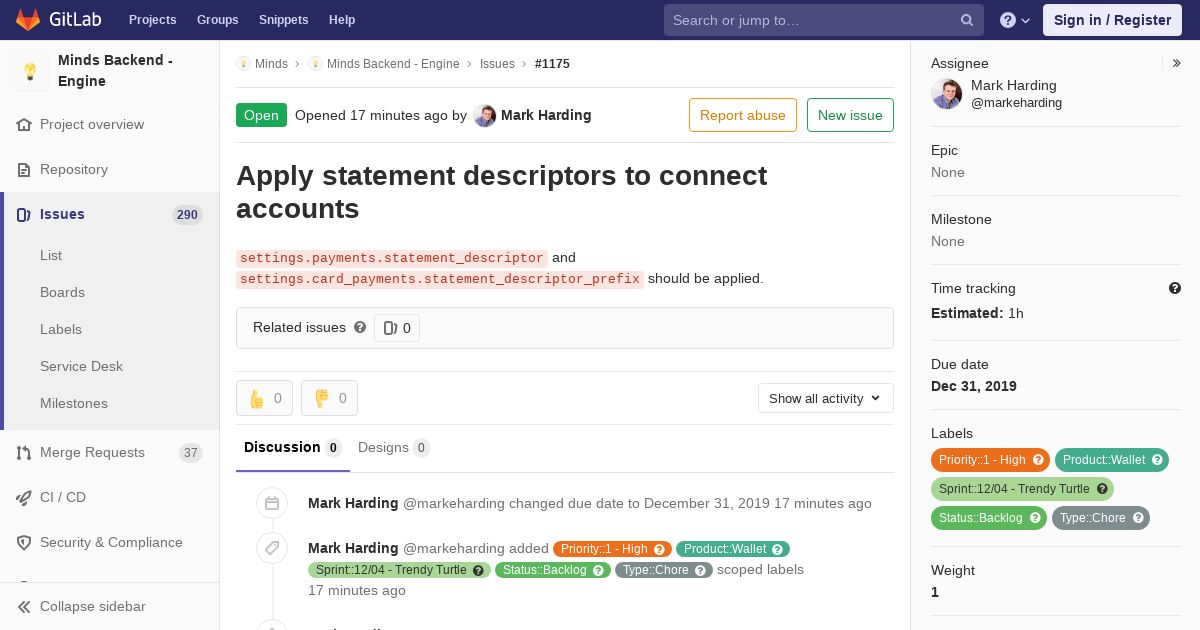This screenshot has width=1200, height=630.
Task: Open the Show all activity dropdown
Action: (825, 398)
